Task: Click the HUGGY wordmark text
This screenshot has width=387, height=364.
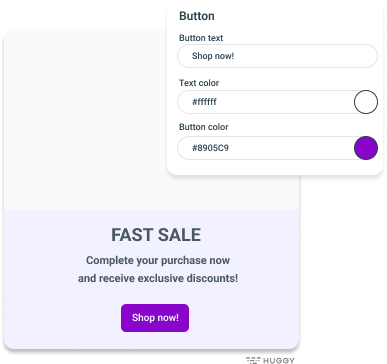Action: pos(279,360)
